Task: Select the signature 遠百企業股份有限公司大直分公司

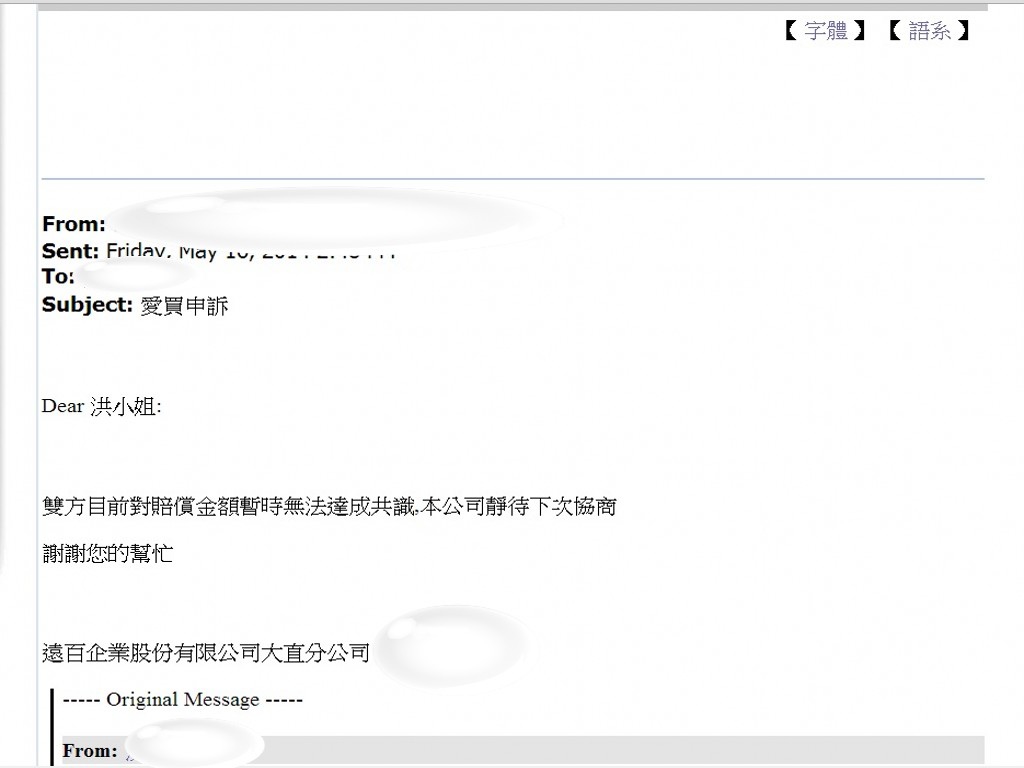Action: (206, 652)
